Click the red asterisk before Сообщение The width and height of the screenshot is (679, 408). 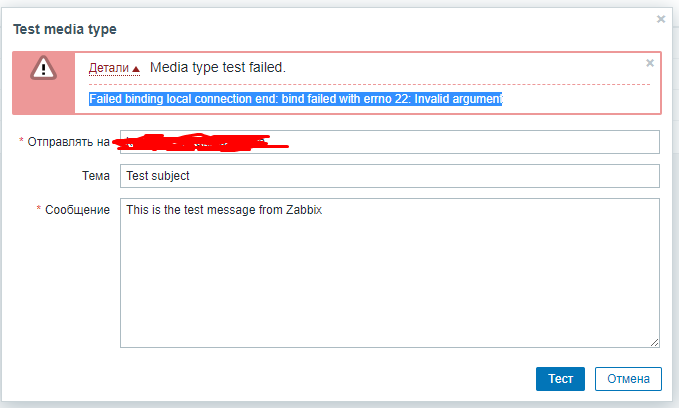click(39, 208)
